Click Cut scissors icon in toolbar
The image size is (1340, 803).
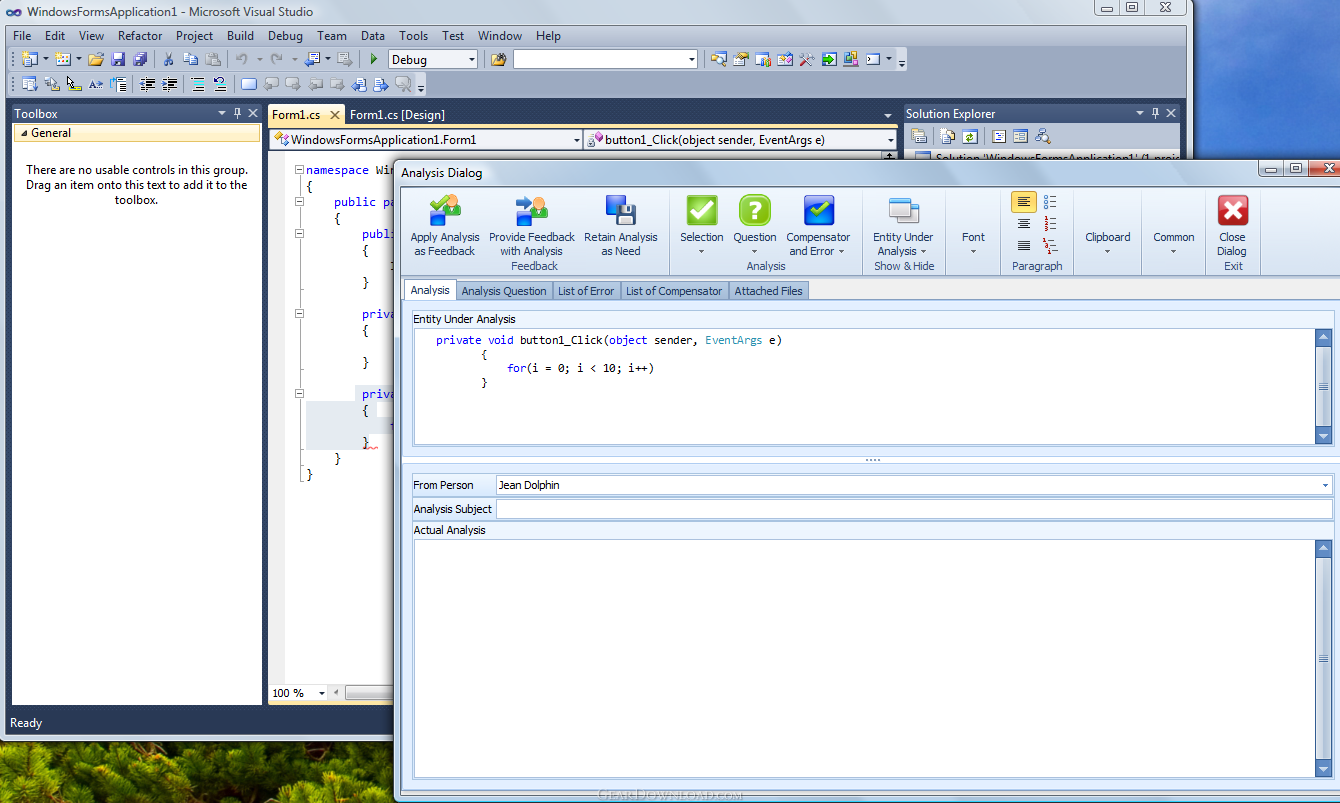tap(168, 60)
